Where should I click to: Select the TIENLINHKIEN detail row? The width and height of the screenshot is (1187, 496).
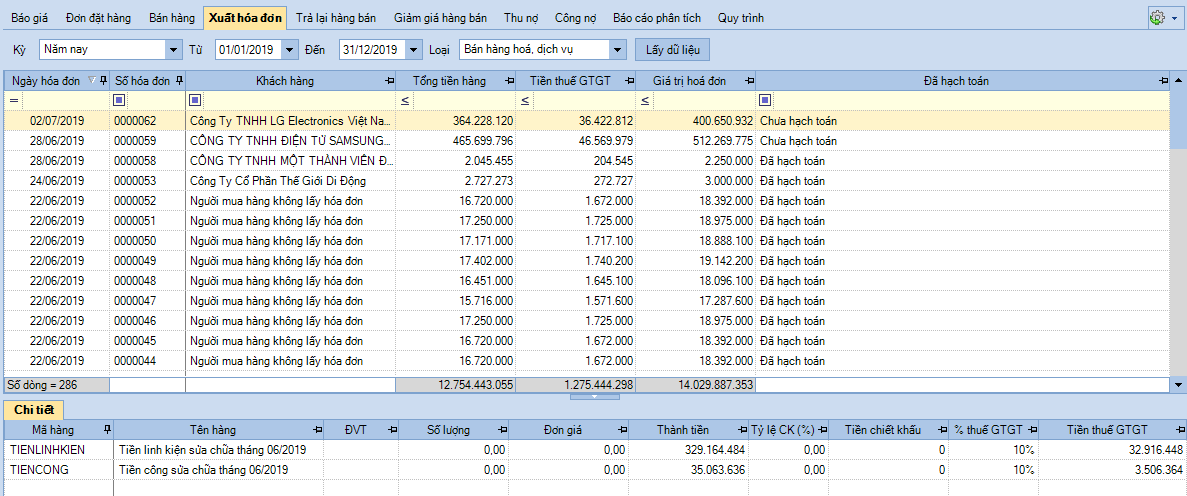(594, 449)
